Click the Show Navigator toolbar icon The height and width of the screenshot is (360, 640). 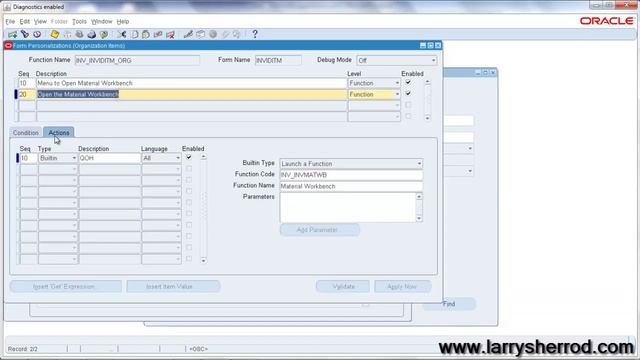(37, 34)
